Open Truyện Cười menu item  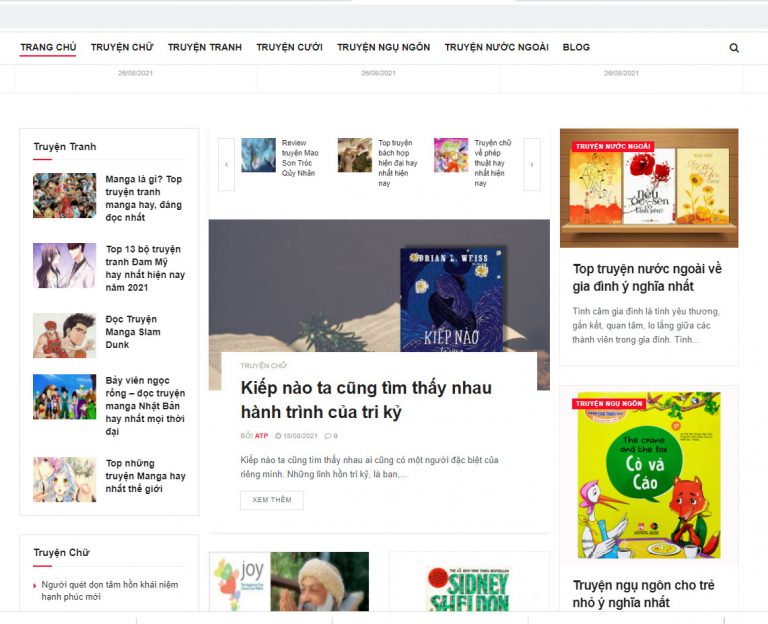pyautogui.click(x=289, y=47)
